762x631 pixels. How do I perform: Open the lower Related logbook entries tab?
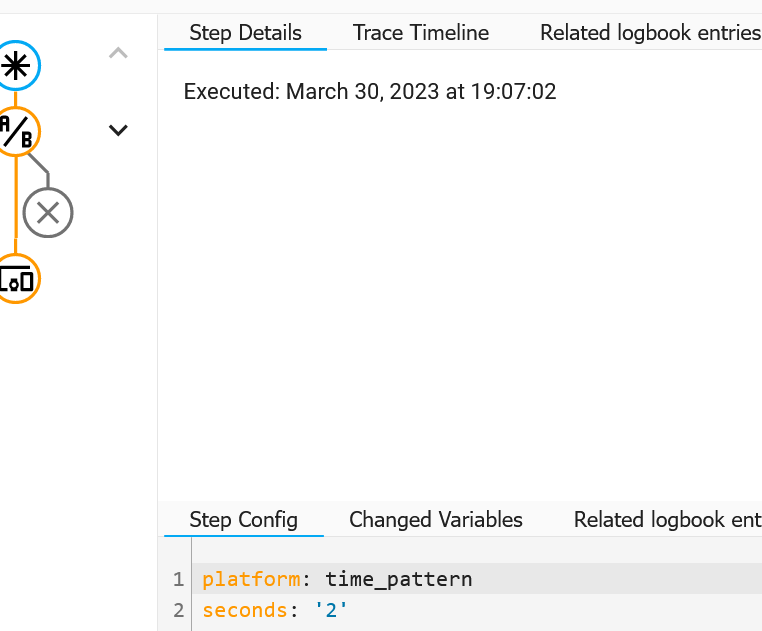tap(667, 520)
